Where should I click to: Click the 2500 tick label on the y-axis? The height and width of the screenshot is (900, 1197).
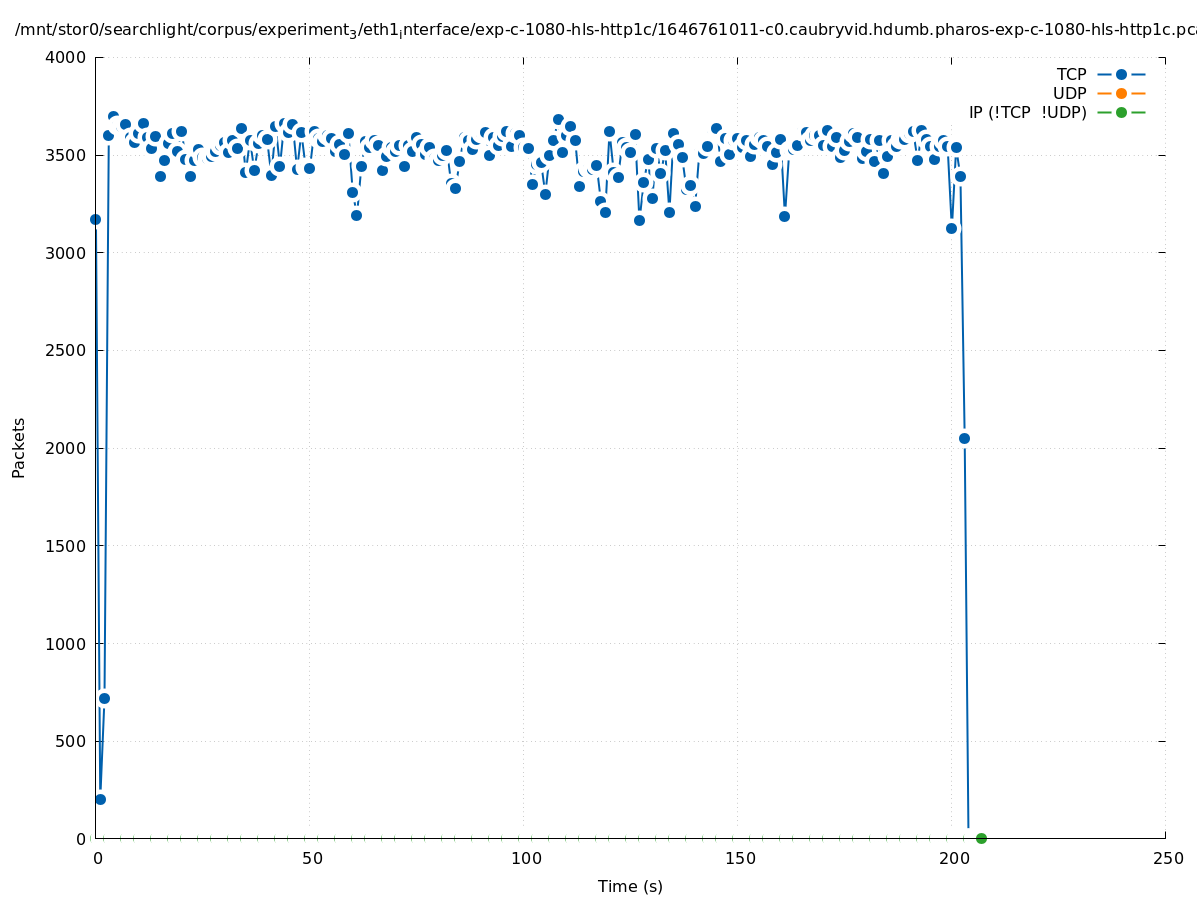(66, 350)
